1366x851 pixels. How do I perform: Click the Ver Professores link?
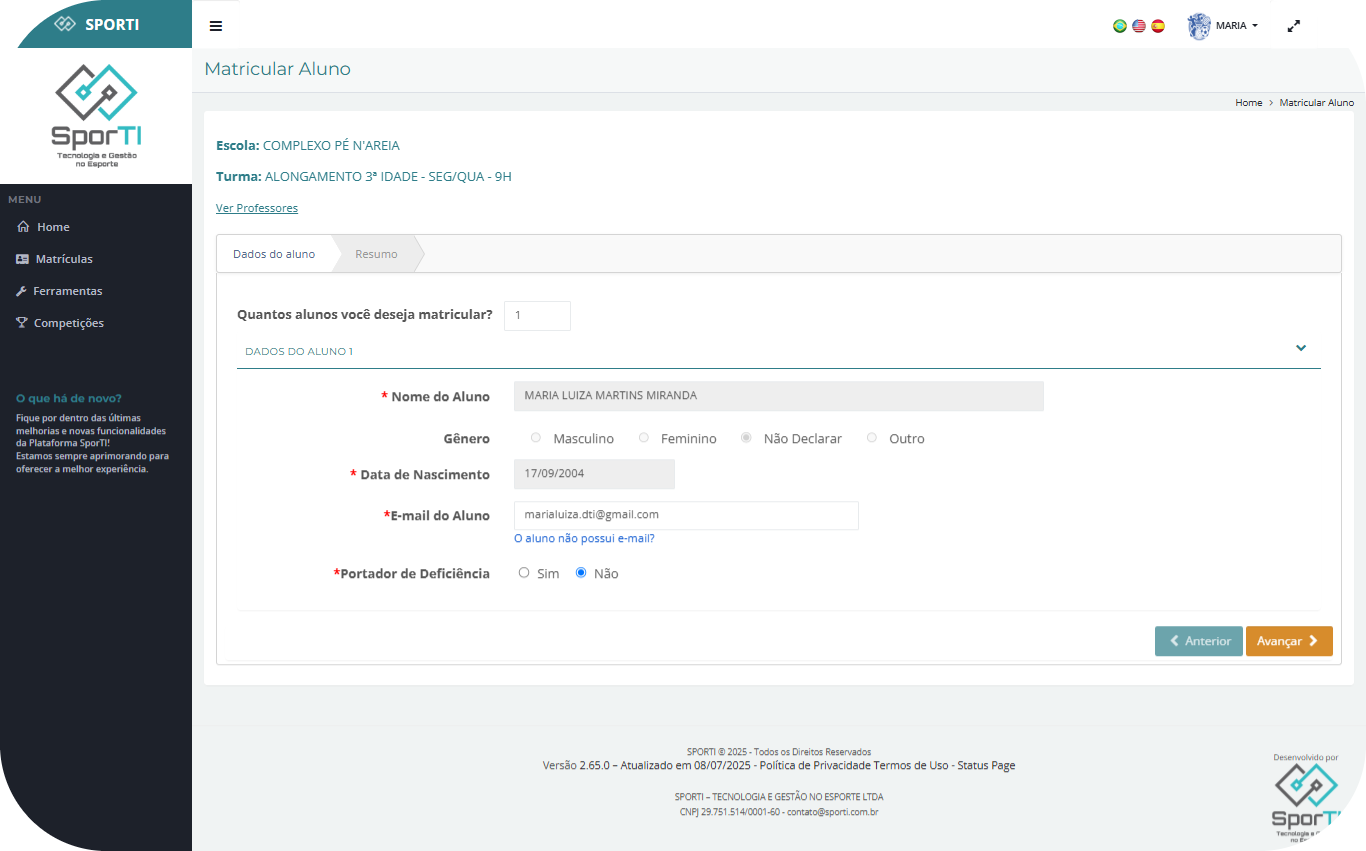(257, 208)
